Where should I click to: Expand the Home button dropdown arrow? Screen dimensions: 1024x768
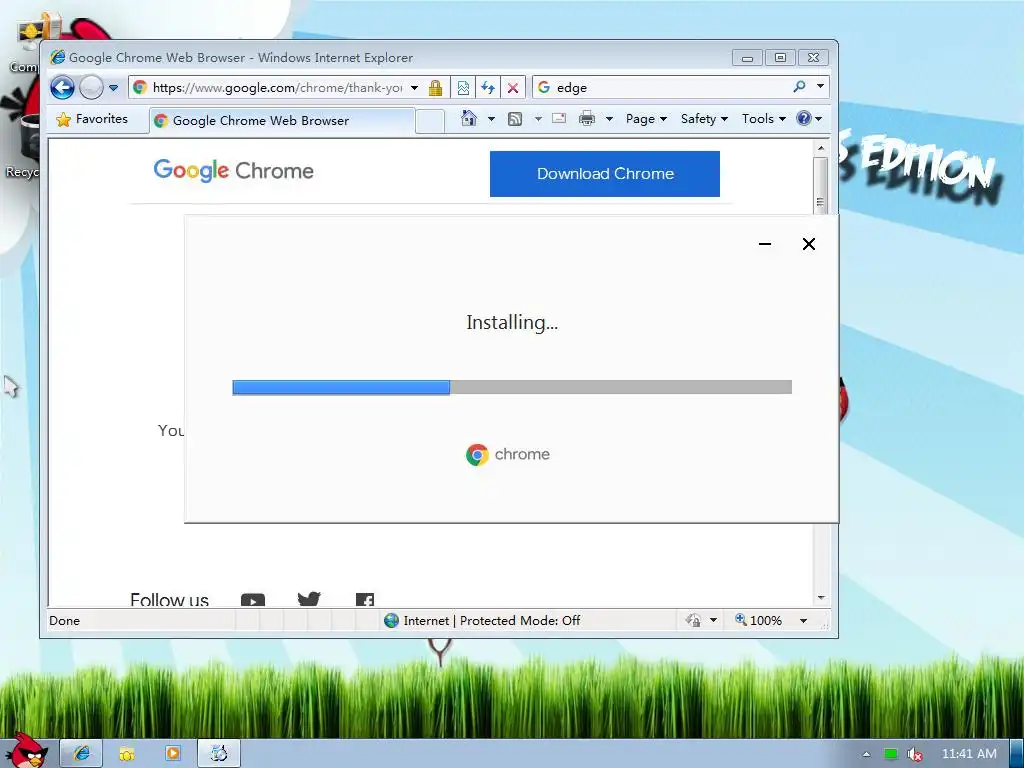pyautogui.click(x=491, y=119)
